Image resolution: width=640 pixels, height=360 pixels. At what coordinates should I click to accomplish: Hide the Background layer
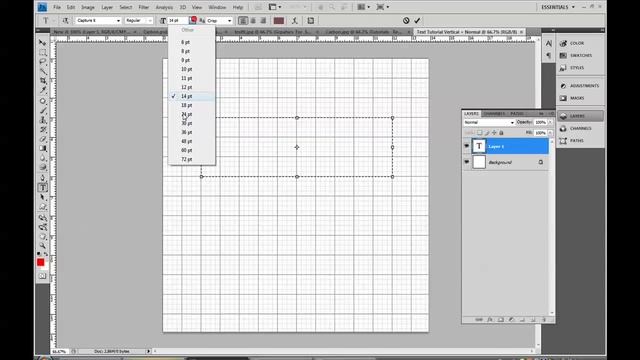tap(467, 162)
